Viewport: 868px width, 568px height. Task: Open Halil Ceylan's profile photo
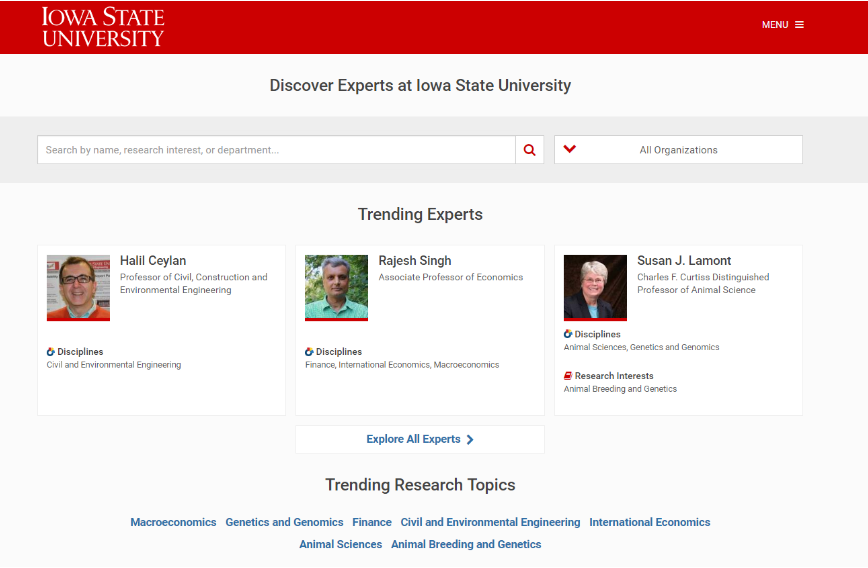[78, 288]
